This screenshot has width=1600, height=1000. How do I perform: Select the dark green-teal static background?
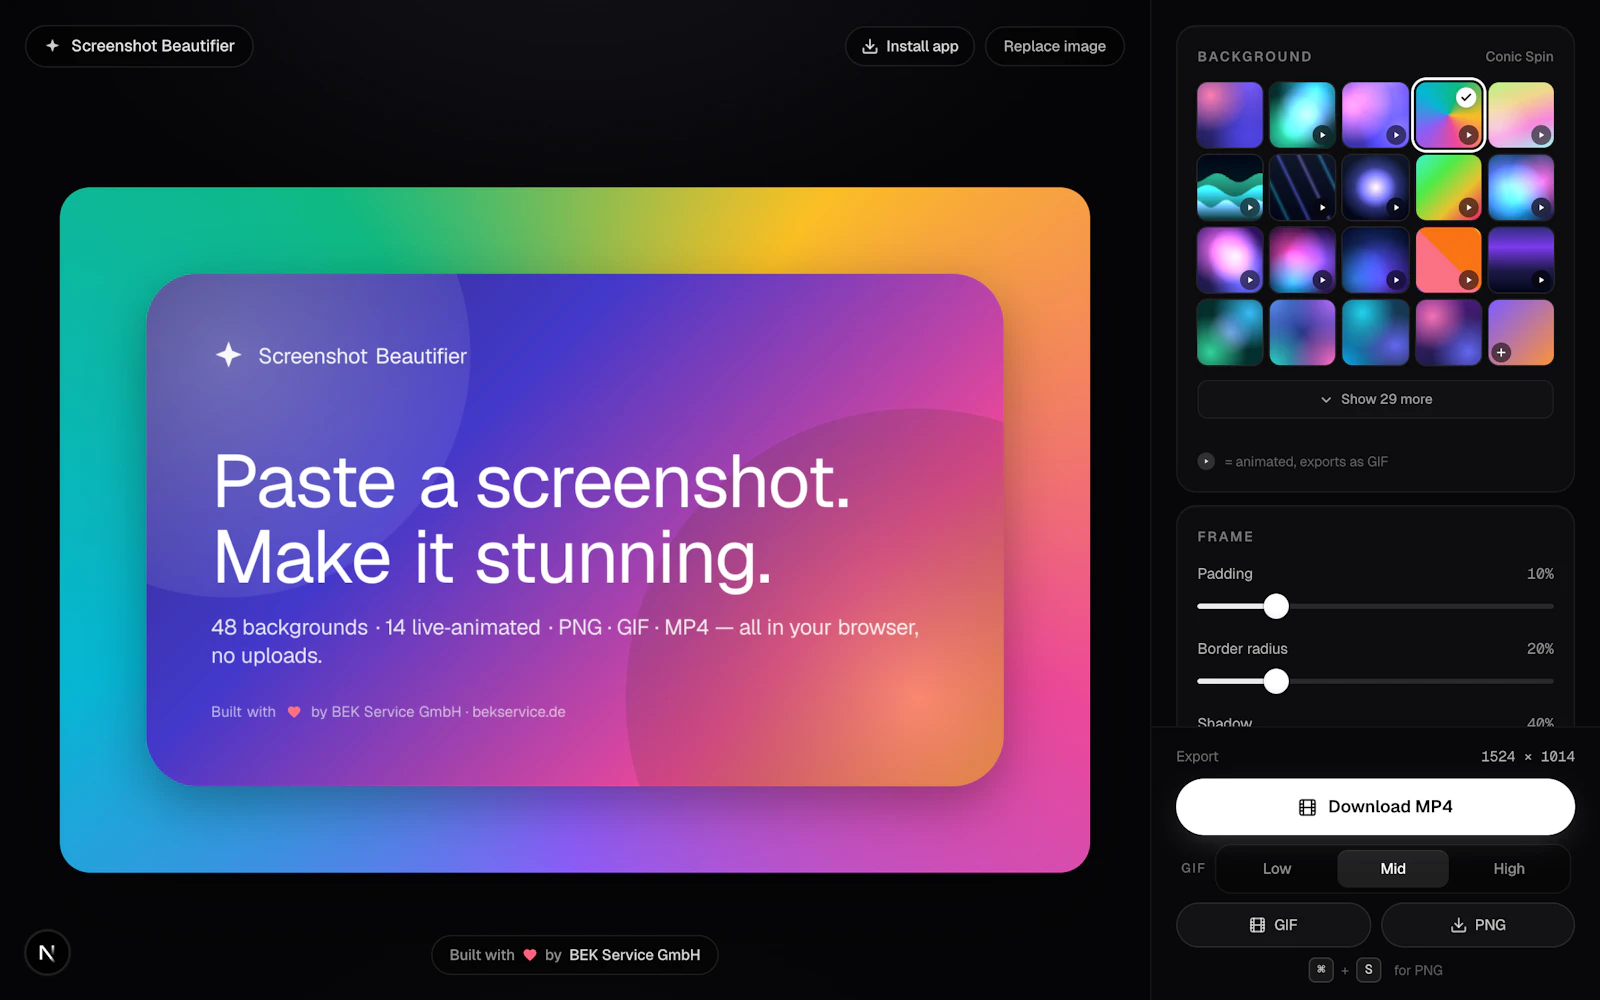(1230, 333)
